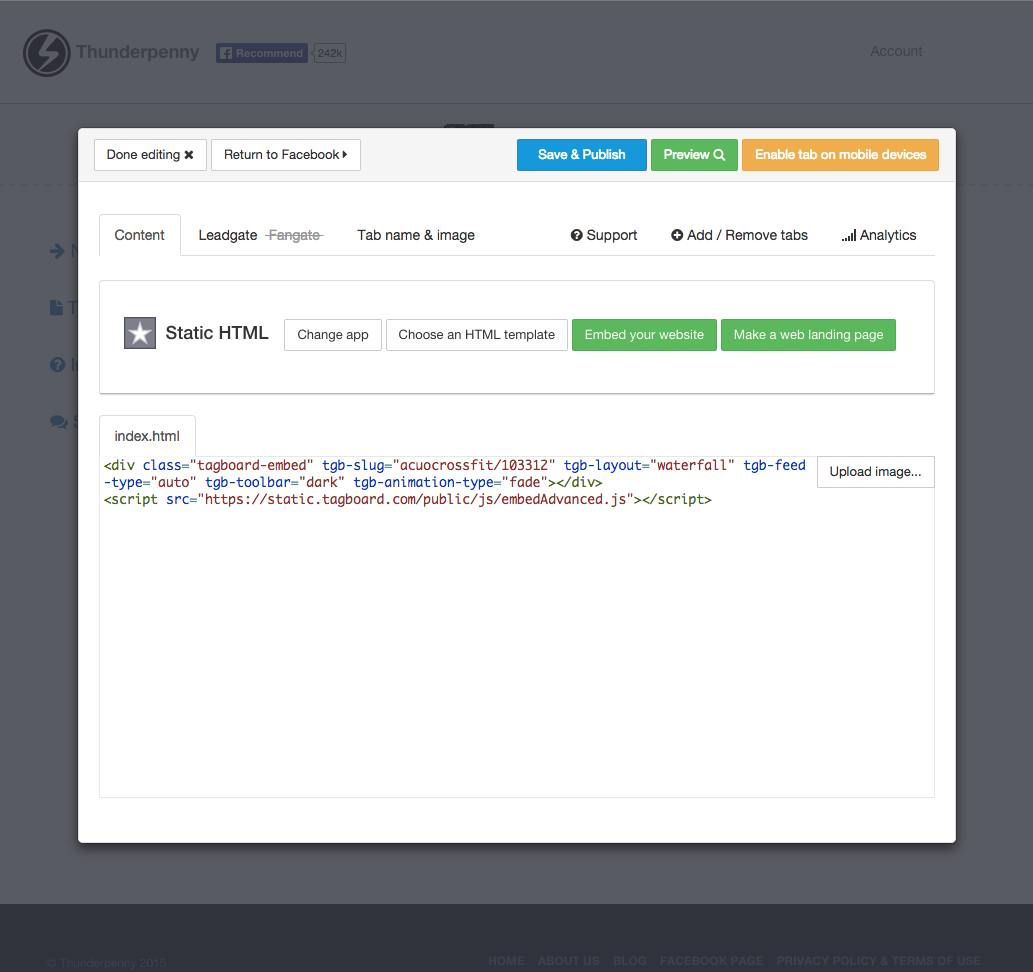Open the Analytics tab
This screenshot has width=1033, height=972.
point(879,235)
